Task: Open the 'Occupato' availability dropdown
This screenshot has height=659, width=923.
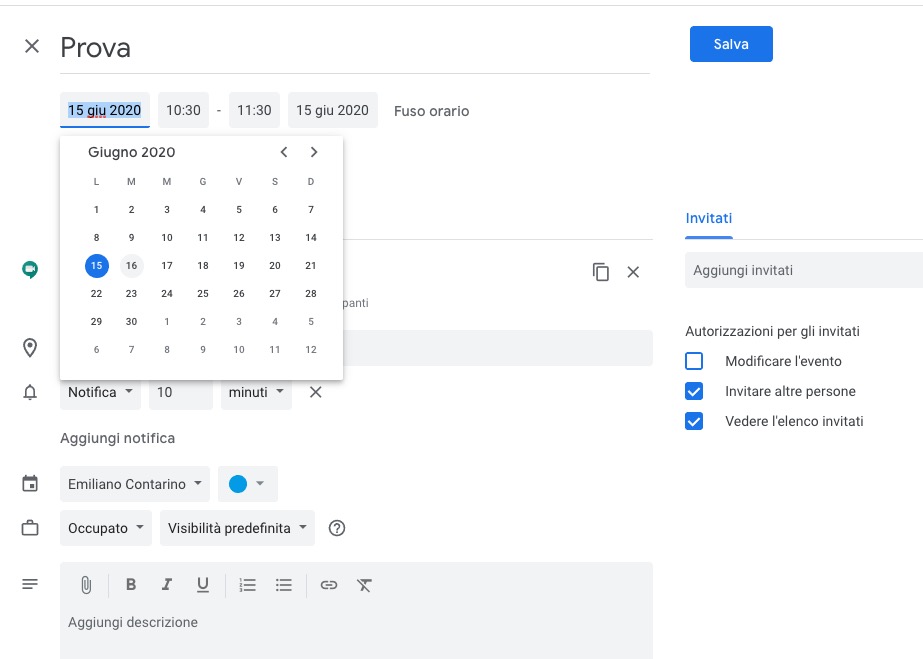Action: click(105, 527)
